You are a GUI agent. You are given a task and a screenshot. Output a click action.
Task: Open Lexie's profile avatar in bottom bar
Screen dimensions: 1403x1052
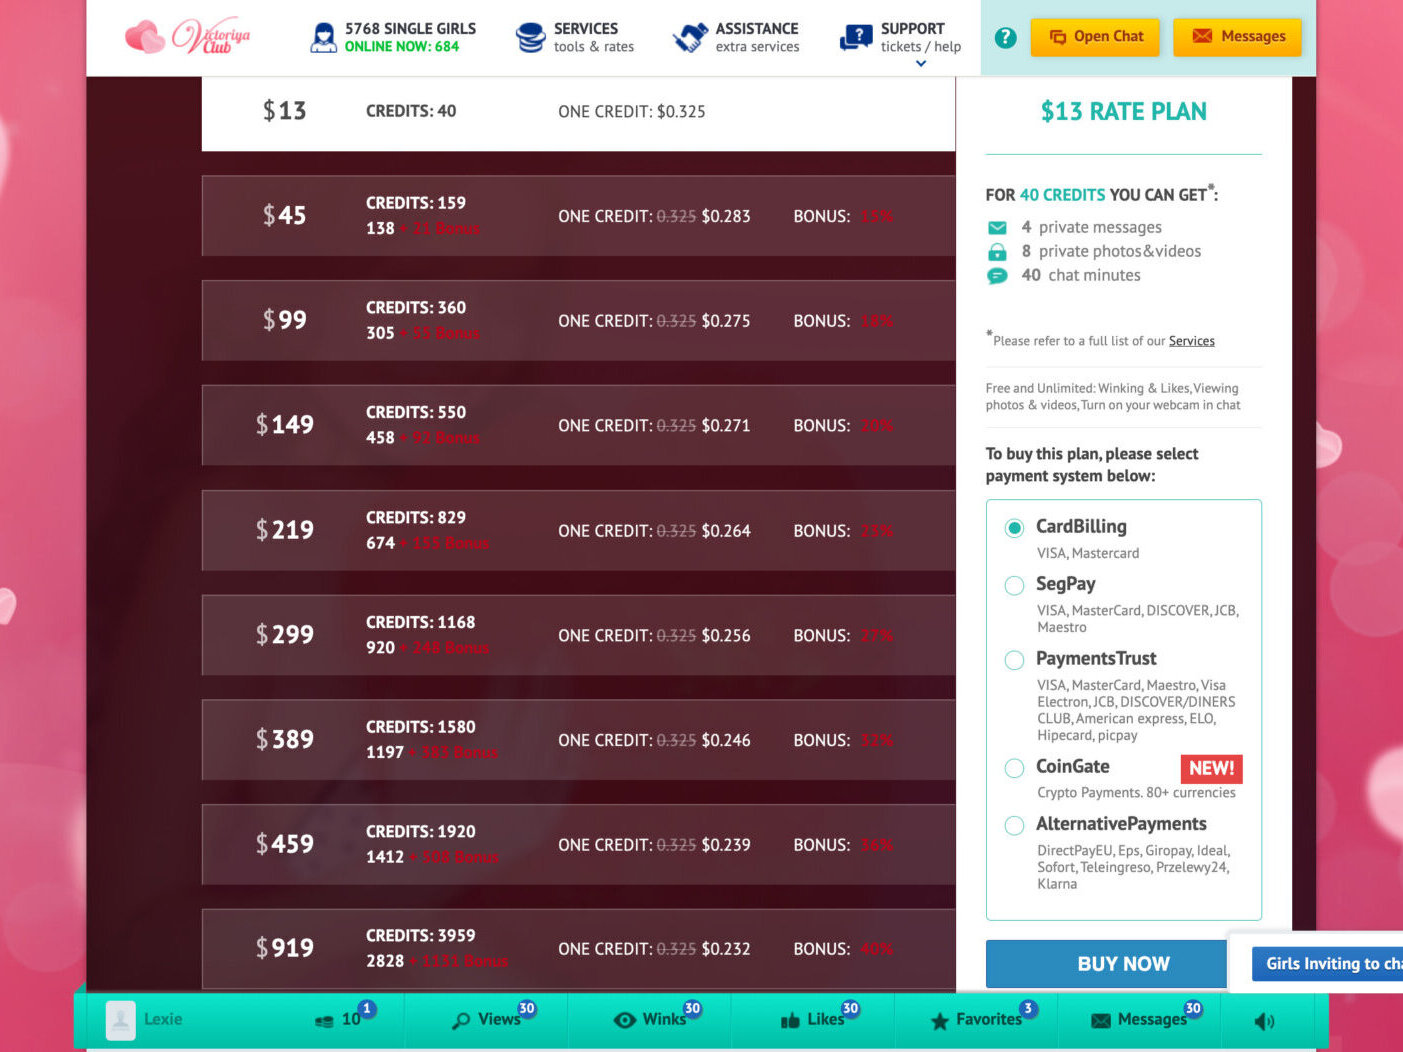pyautogui.click(x=121, y=1020)
